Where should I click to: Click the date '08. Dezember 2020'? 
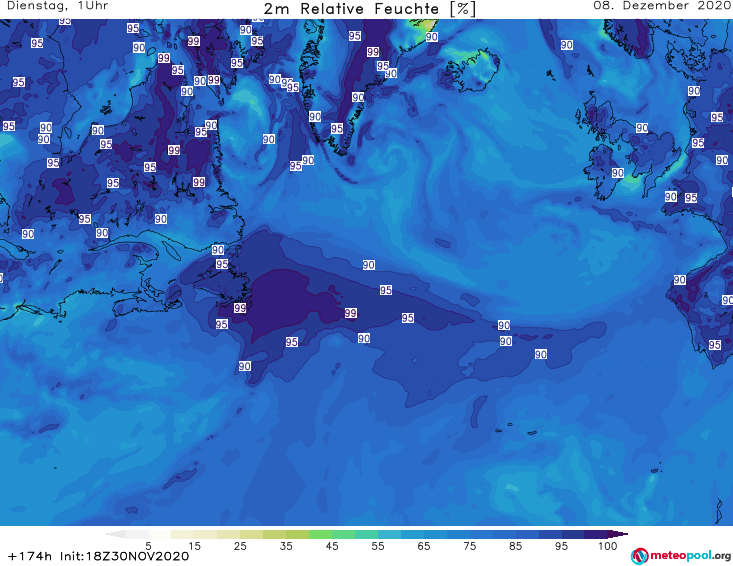[x=662, y=6]
